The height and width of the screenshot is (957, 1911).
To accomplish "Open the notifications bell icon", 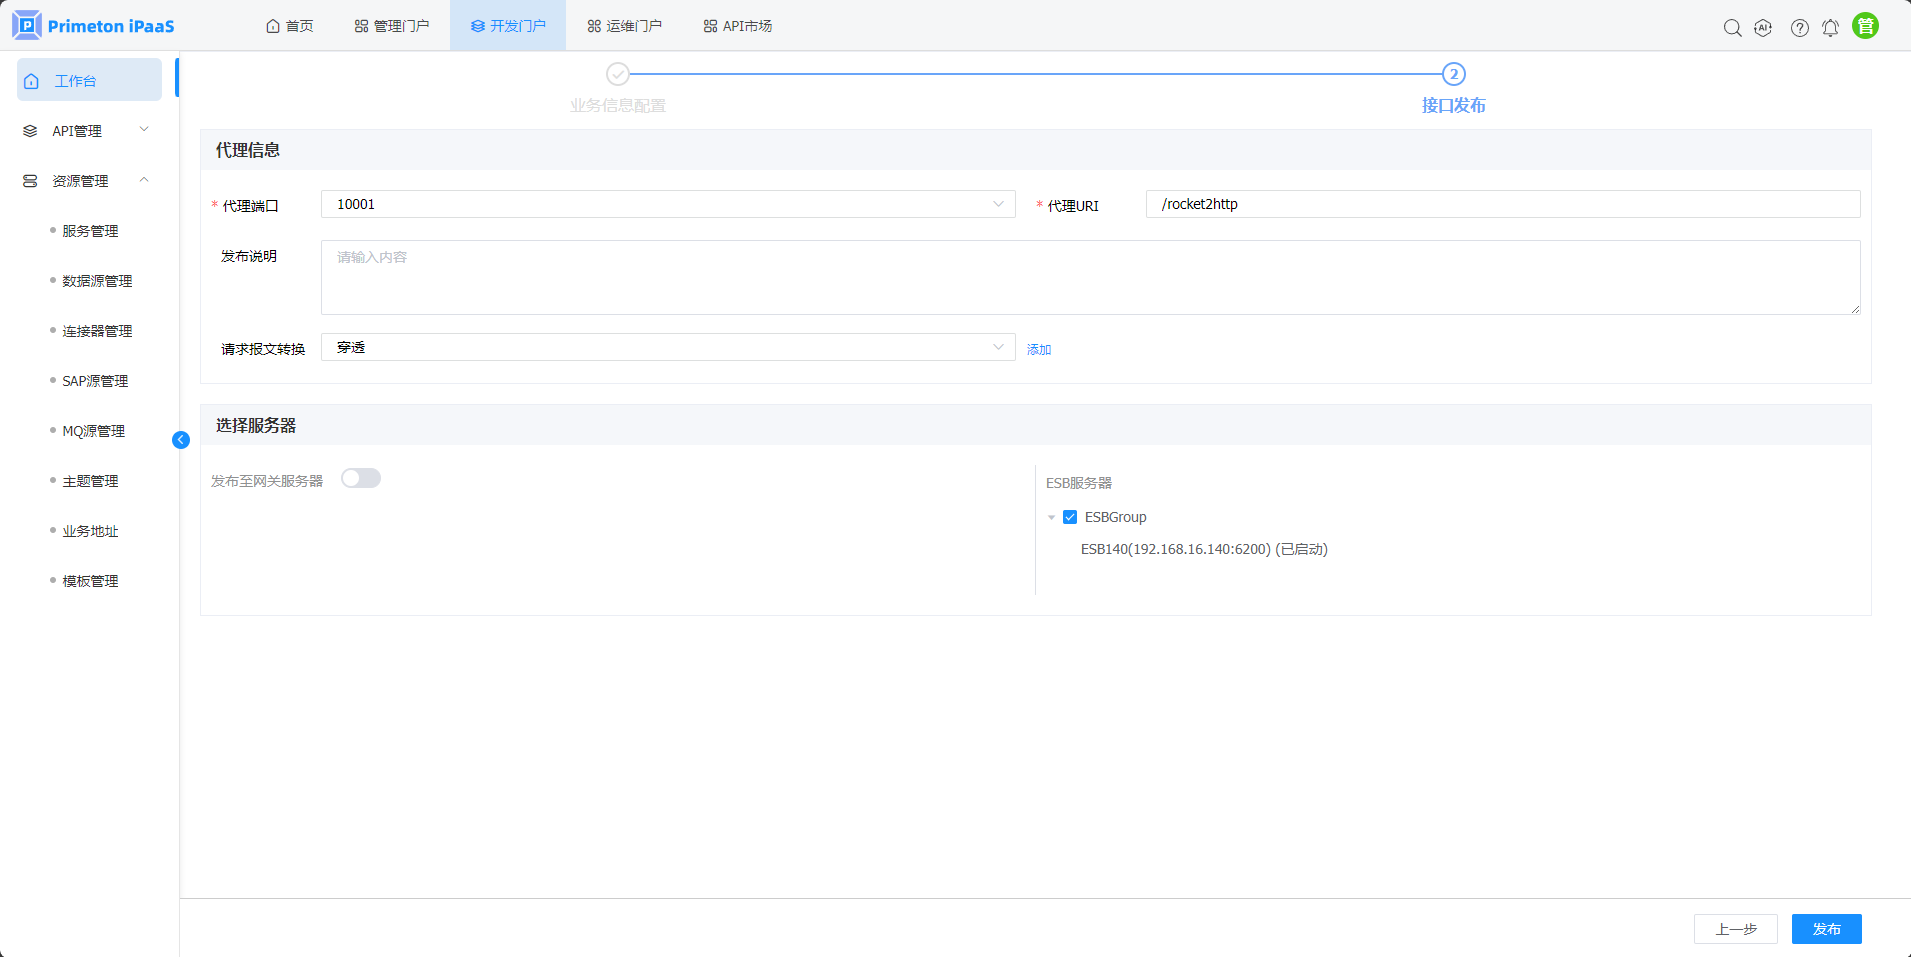I will point(1830,28).
